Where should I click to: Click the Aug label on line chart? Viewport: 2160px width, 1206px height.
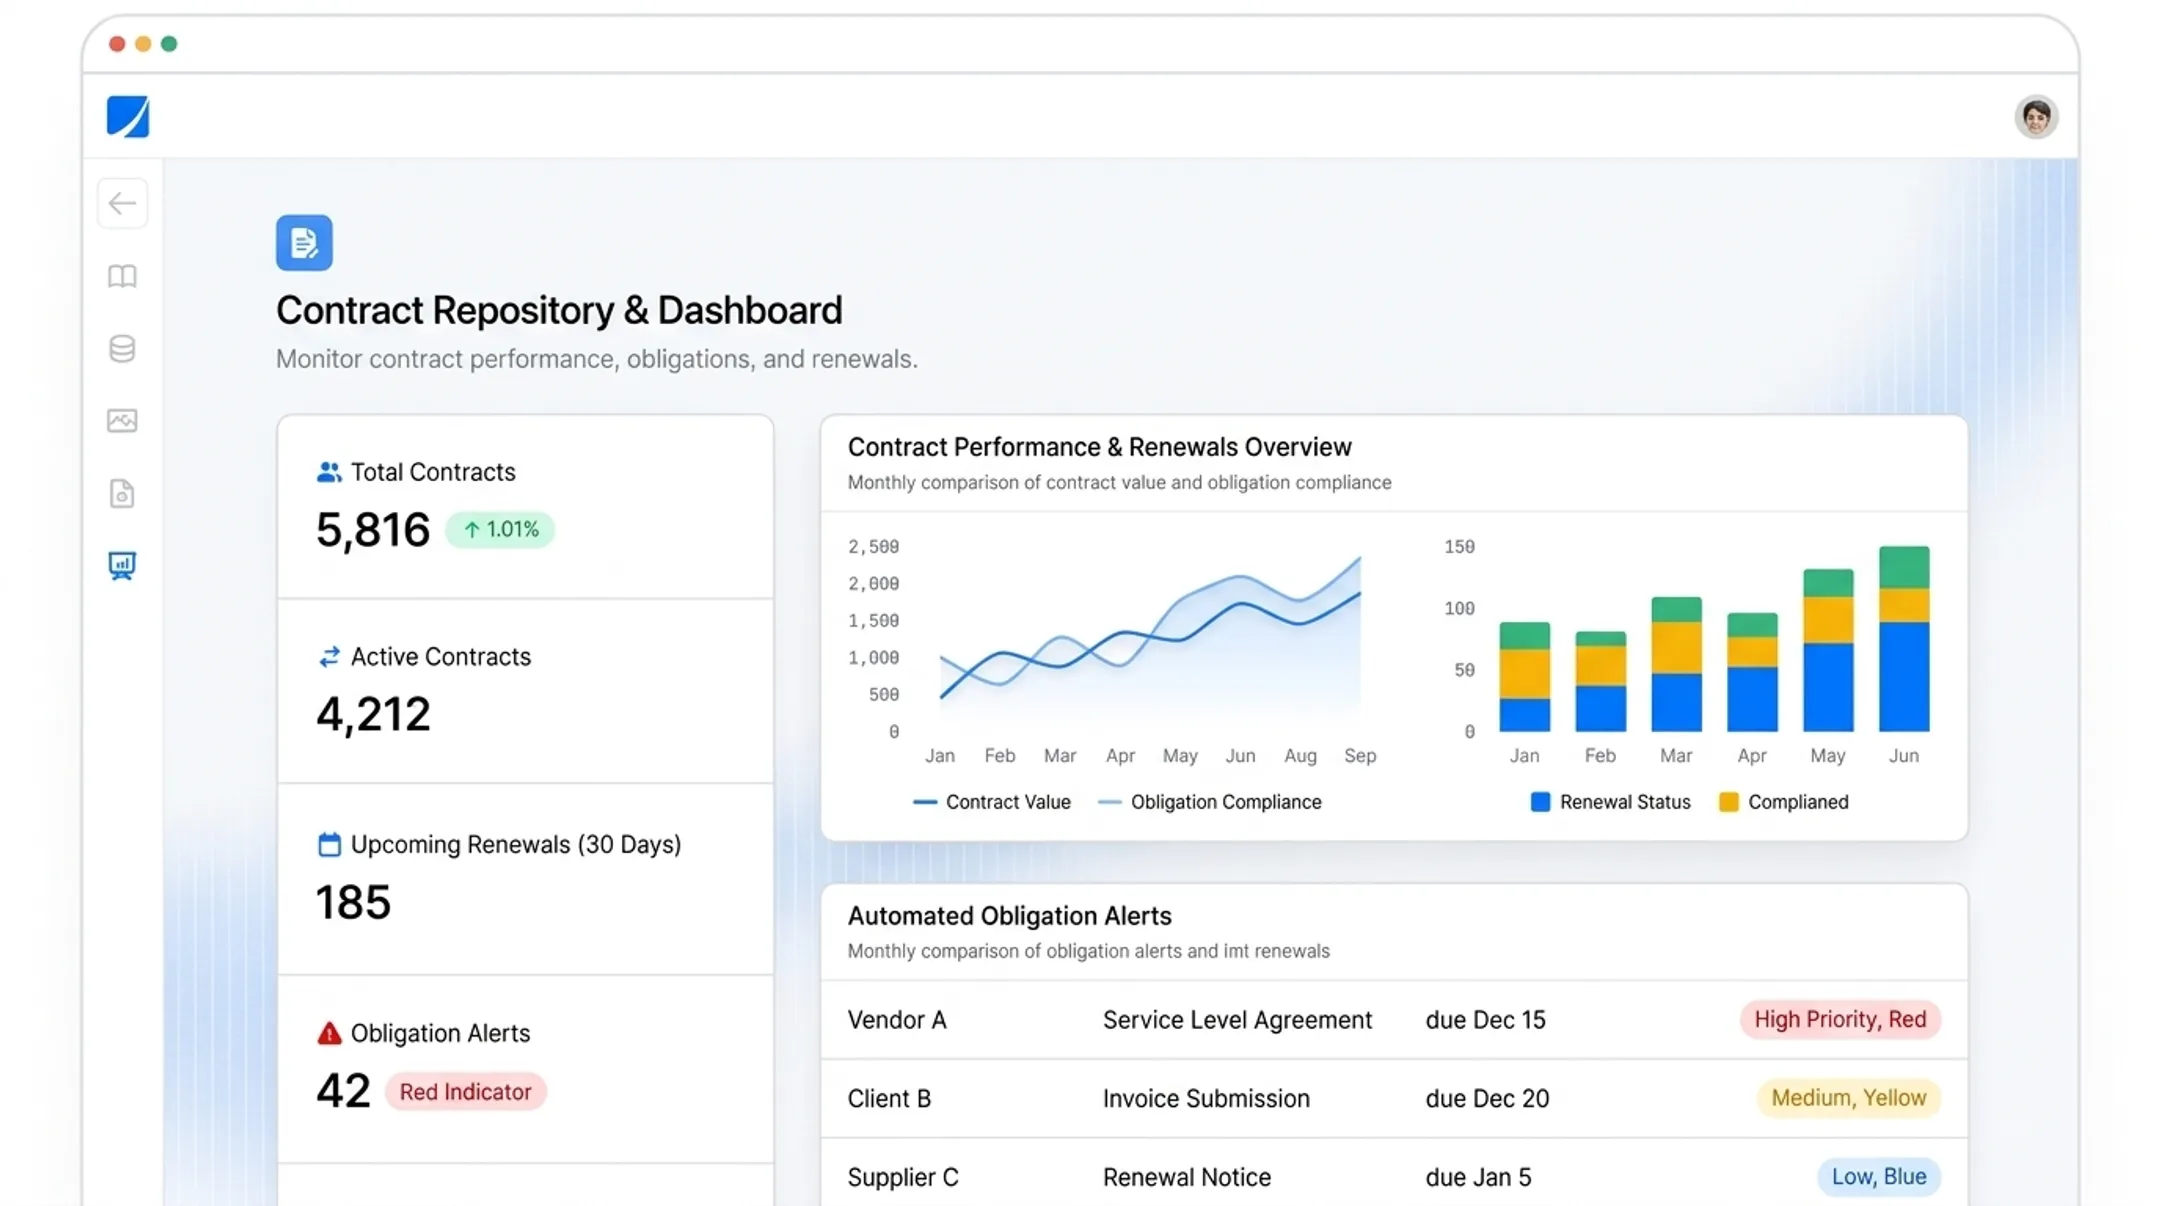[1300, 756]
